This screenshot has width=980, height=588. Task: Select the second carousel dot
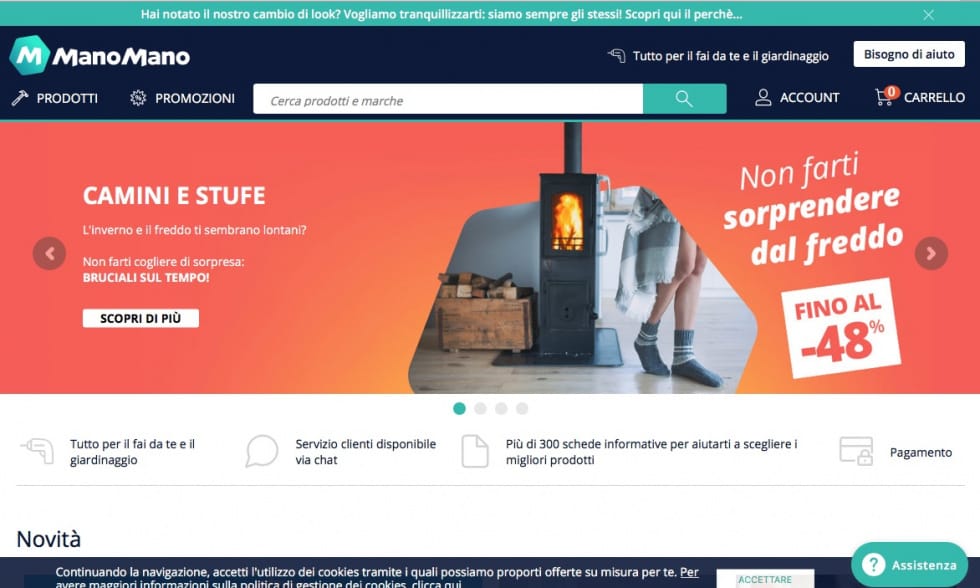[480, 409]
